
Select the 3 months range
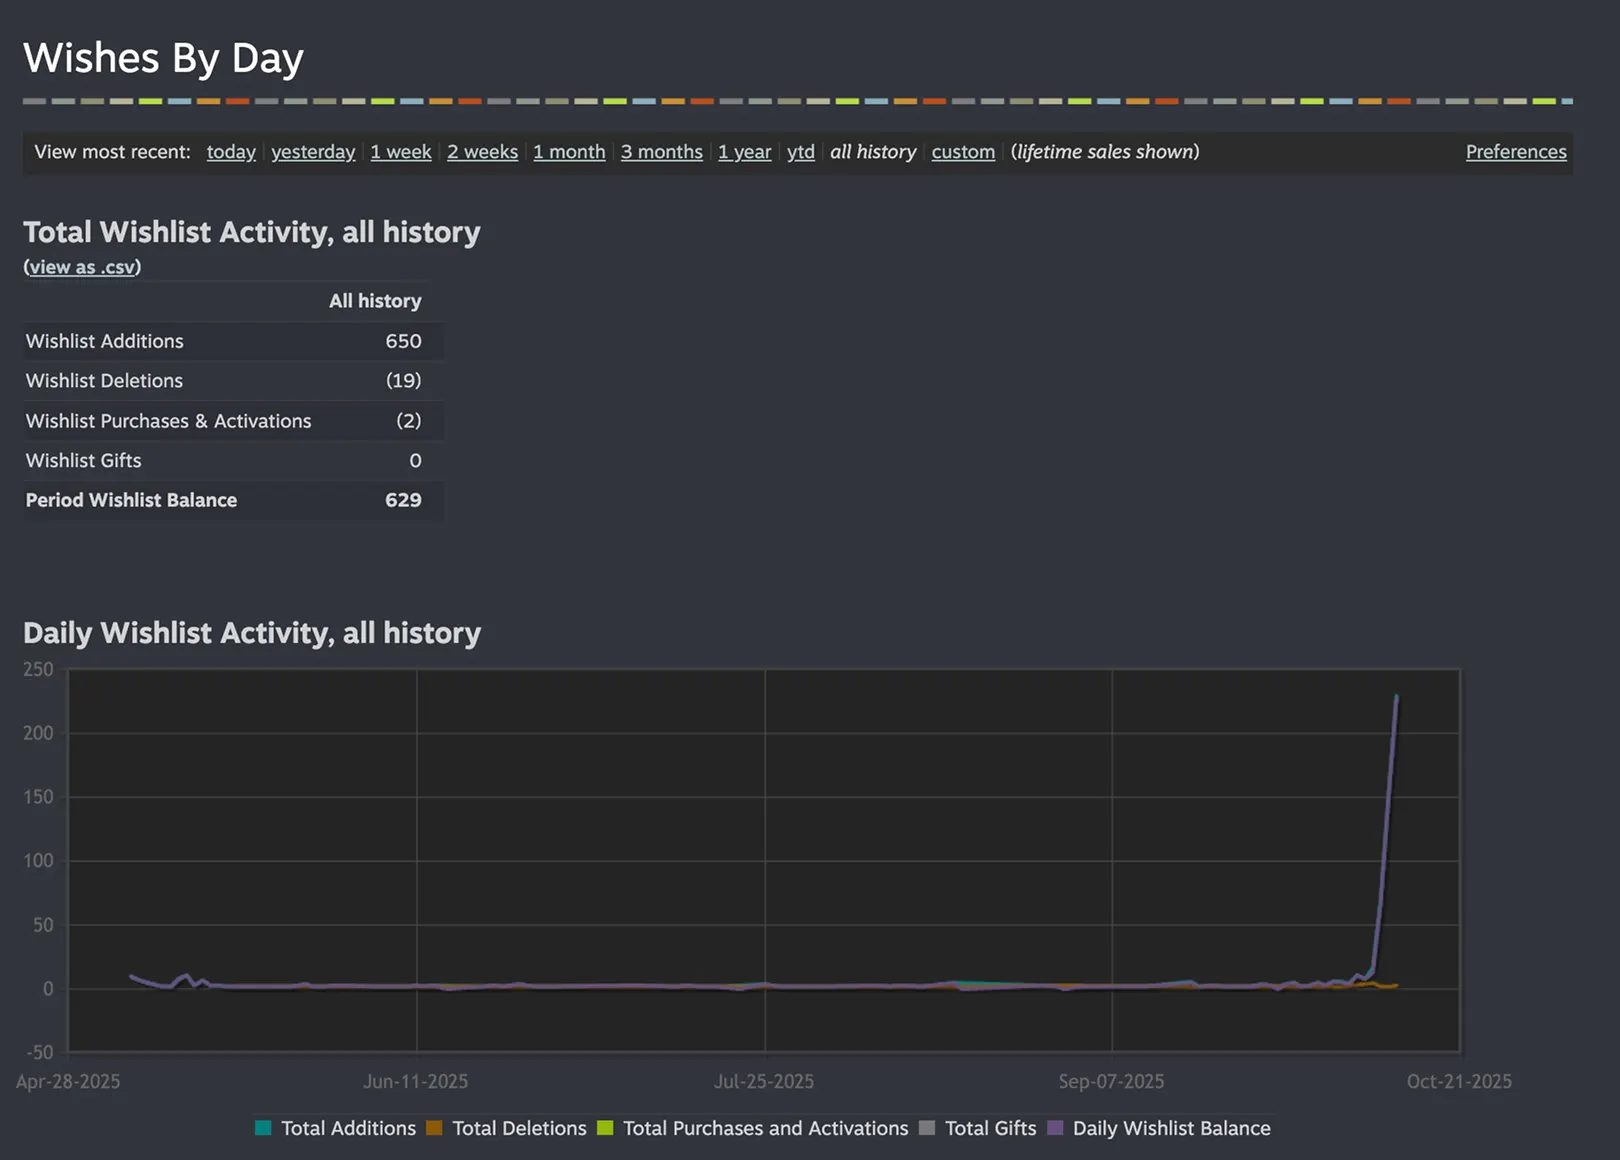(662, 152)
